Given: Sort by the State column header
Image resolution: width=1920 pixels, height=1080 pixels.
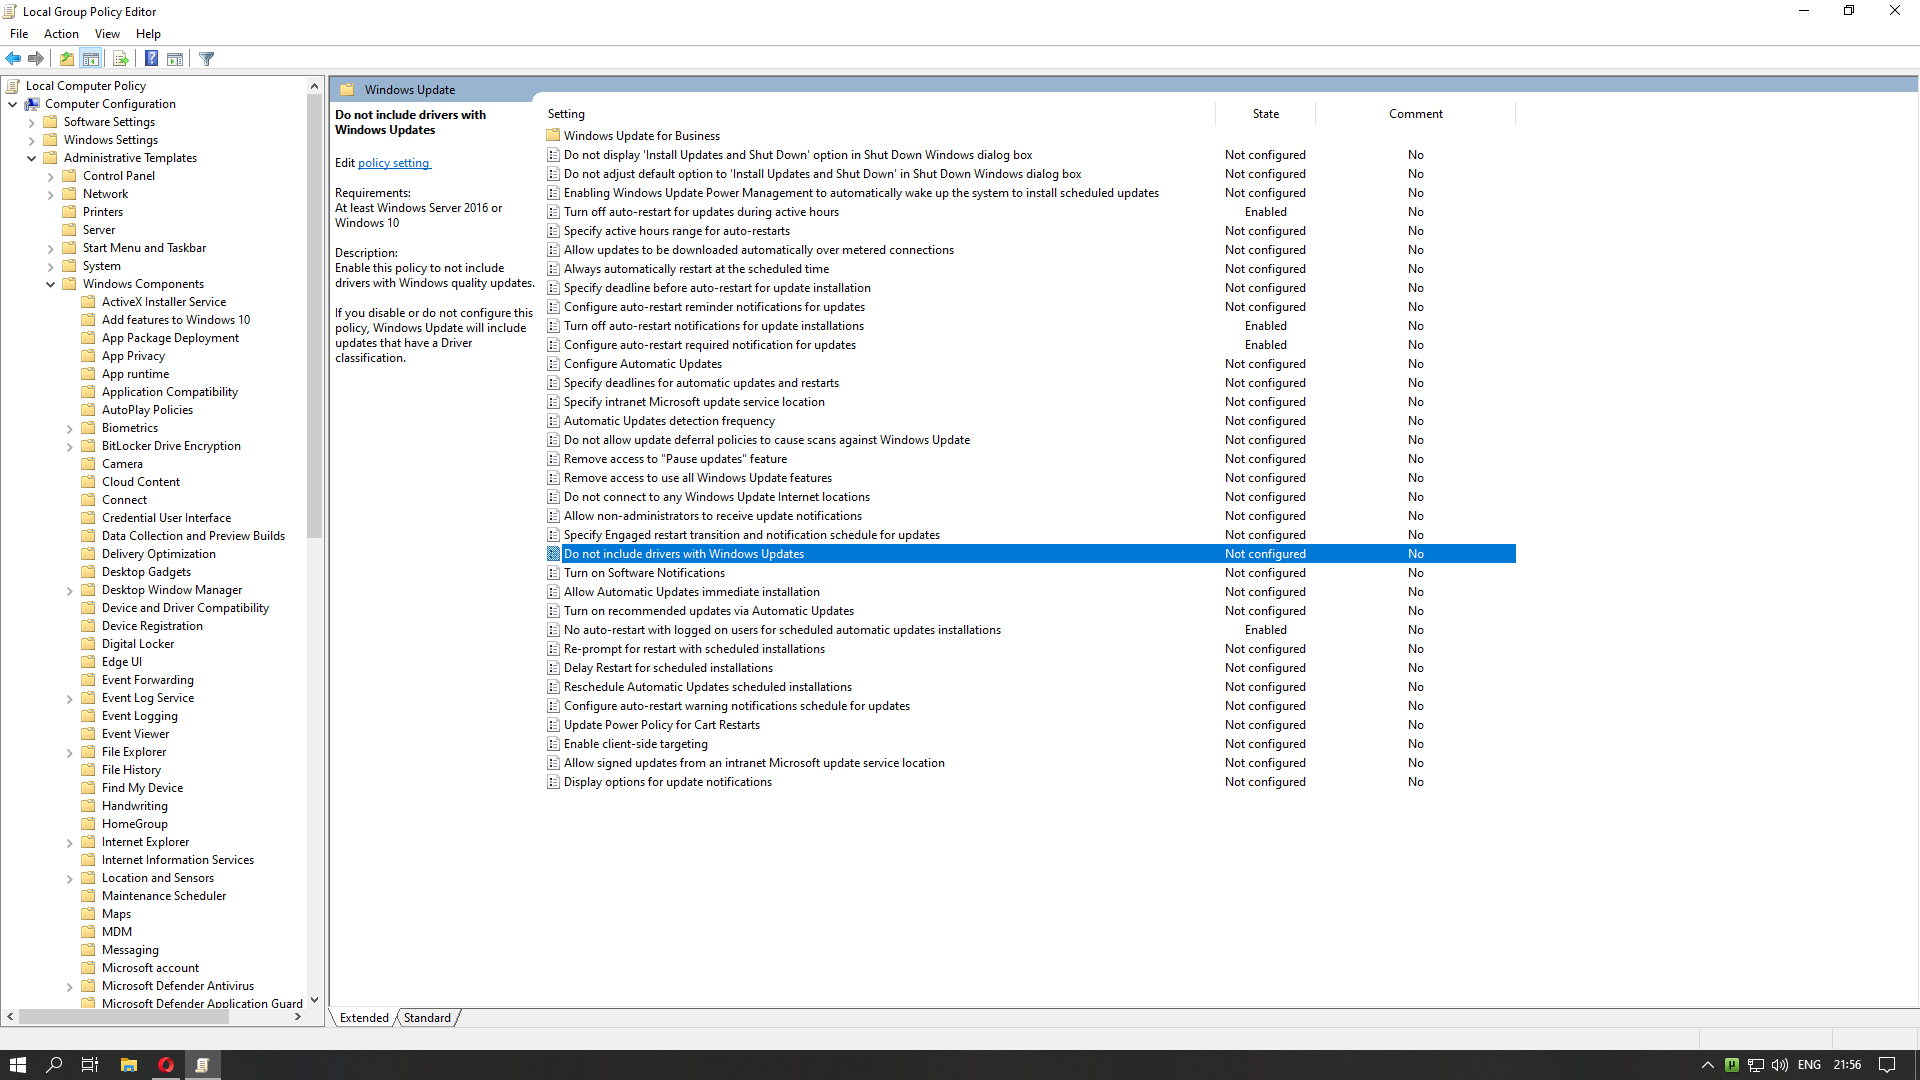Looking at the screenshot, I should 1265,114.
